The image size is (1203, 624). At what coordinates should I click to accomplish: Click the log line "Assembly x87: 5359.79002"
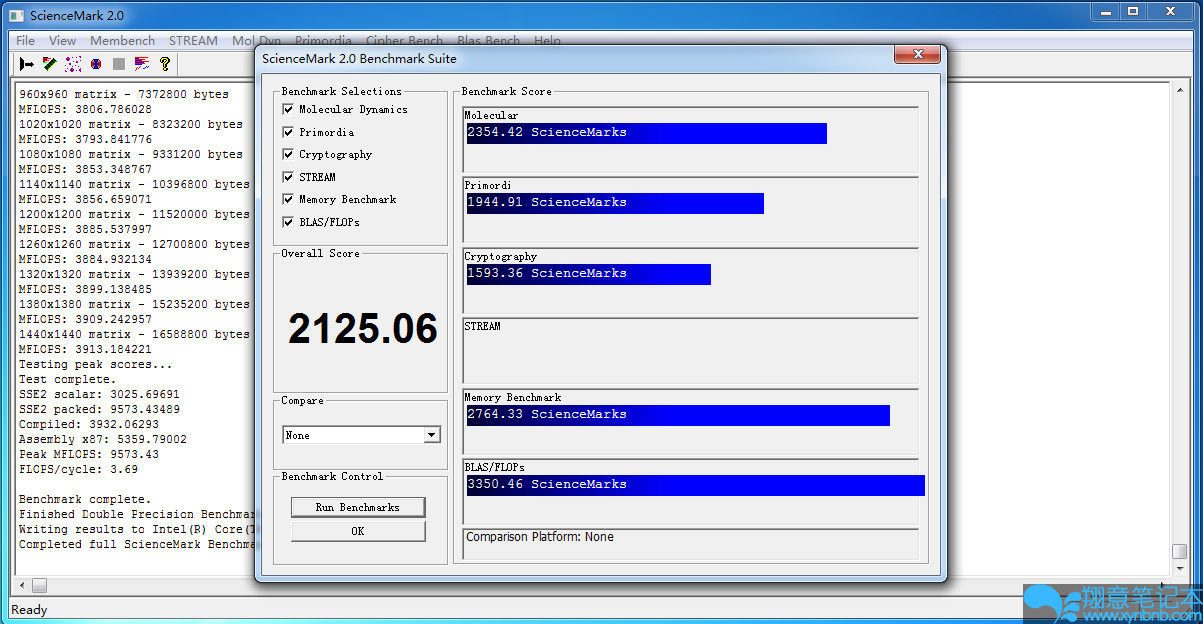(x=103, y=439)
